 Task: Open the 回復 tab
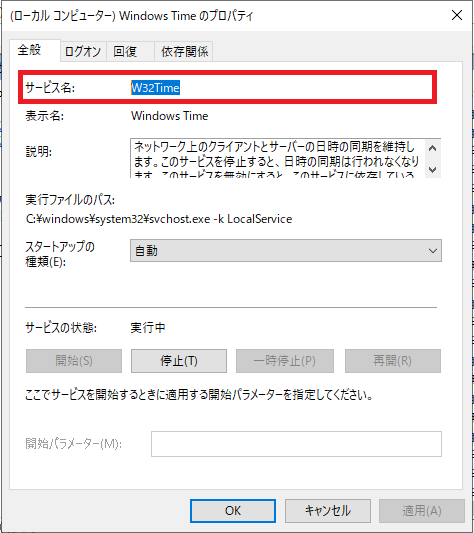click(130, 52)
